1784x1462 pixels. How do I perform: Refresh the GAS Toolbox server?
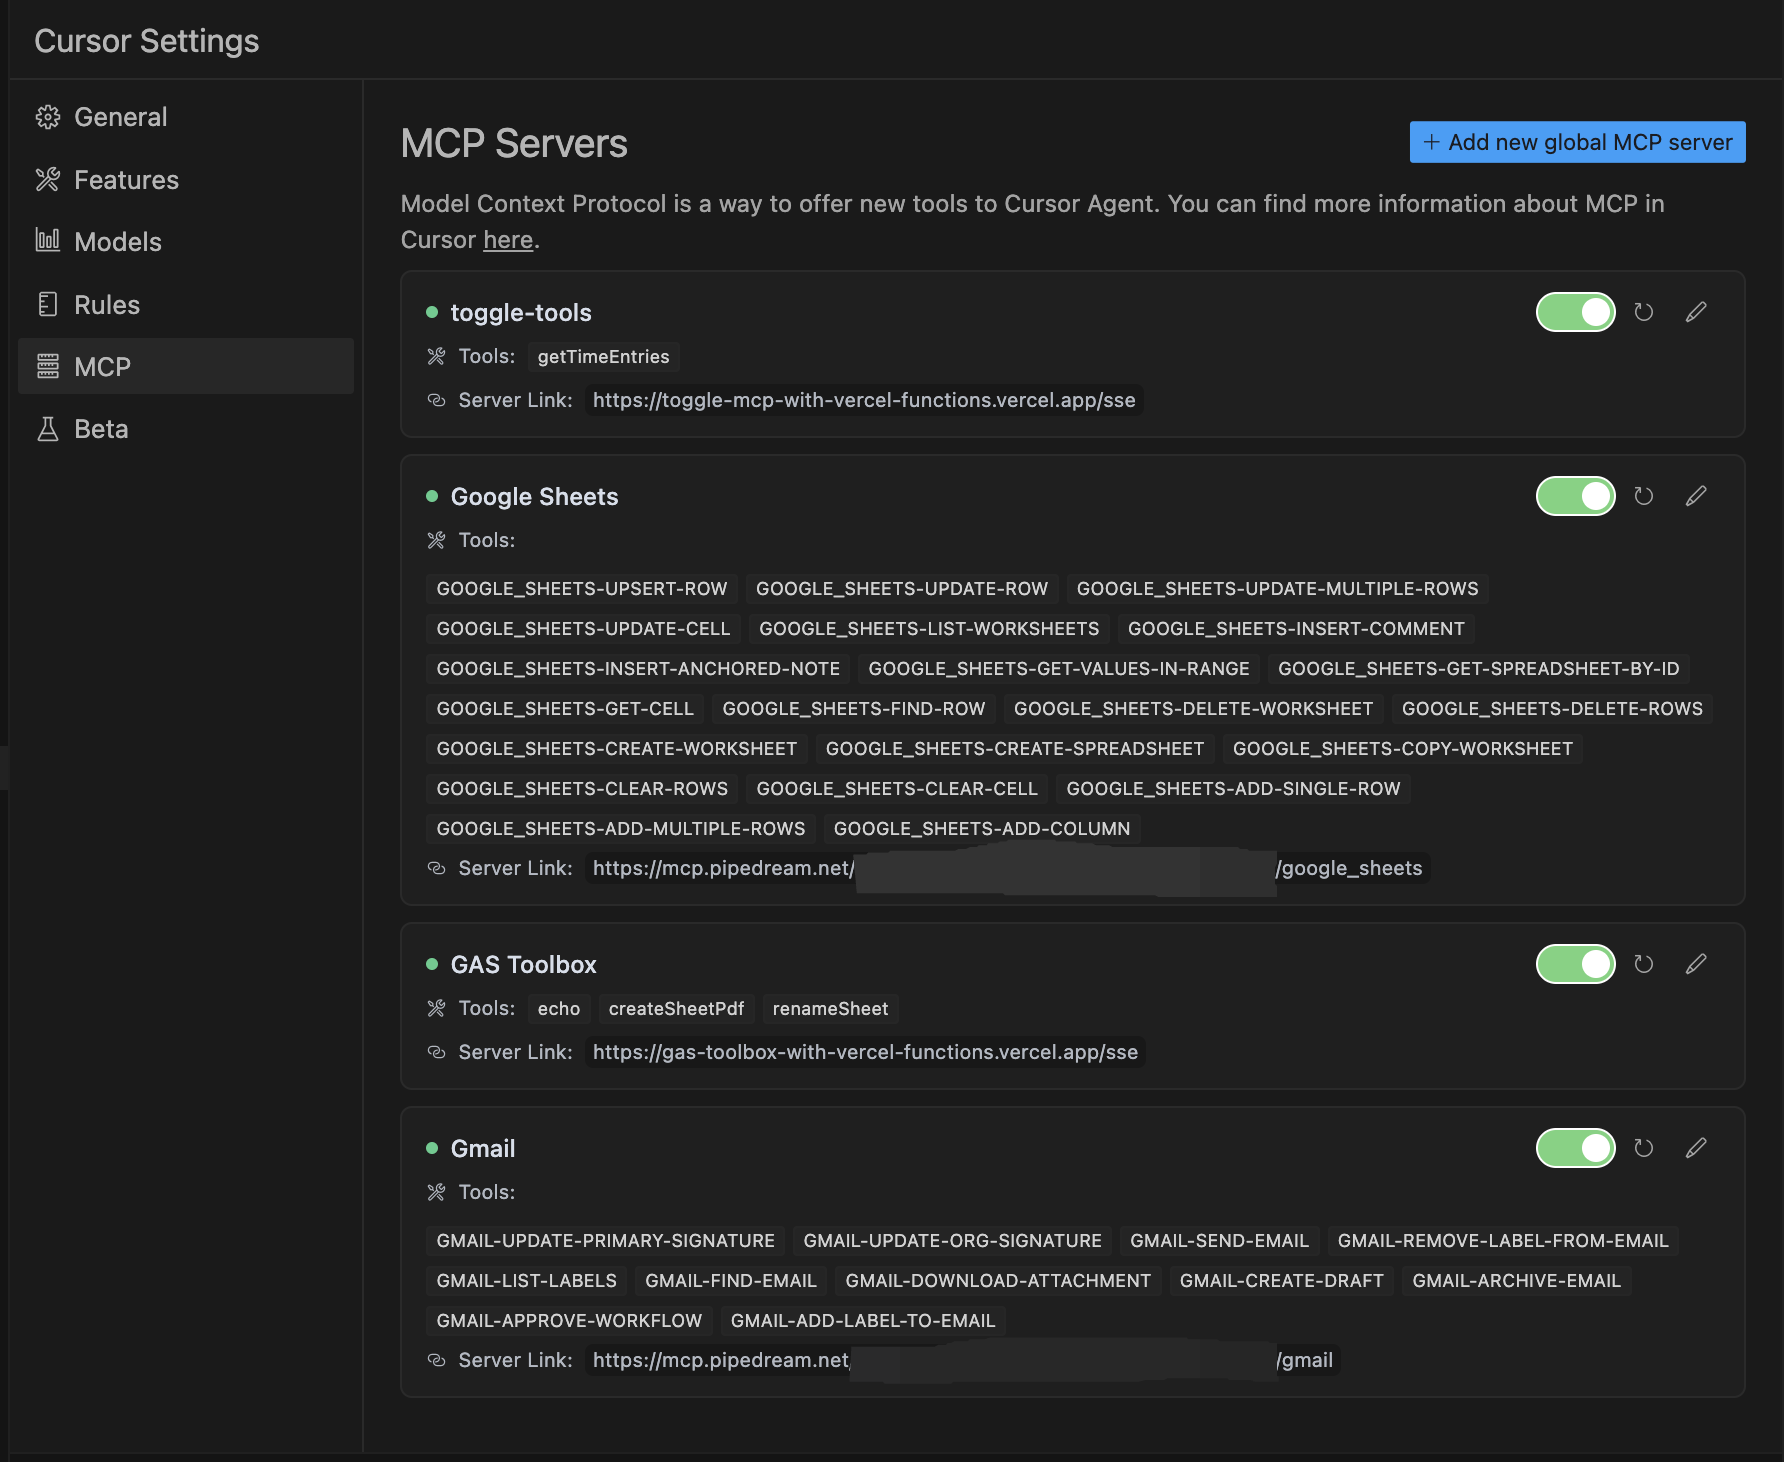(x=1643, y=964)
